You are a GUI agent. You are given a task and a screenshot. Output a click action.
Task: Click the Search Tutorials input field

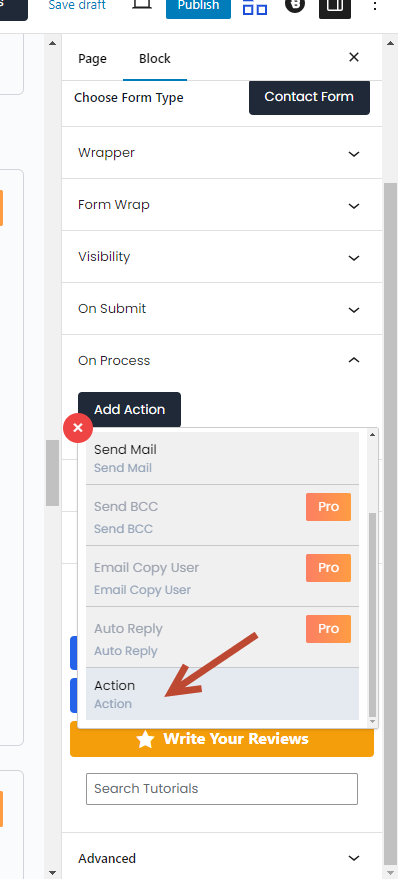(222, 789)
